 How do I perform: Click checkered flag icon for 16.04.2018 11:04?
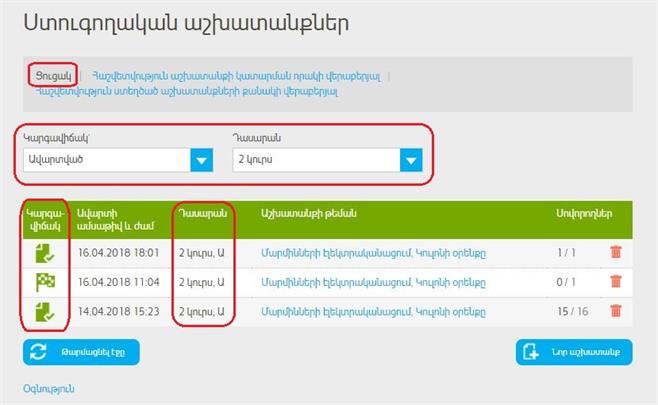(44, 281)
